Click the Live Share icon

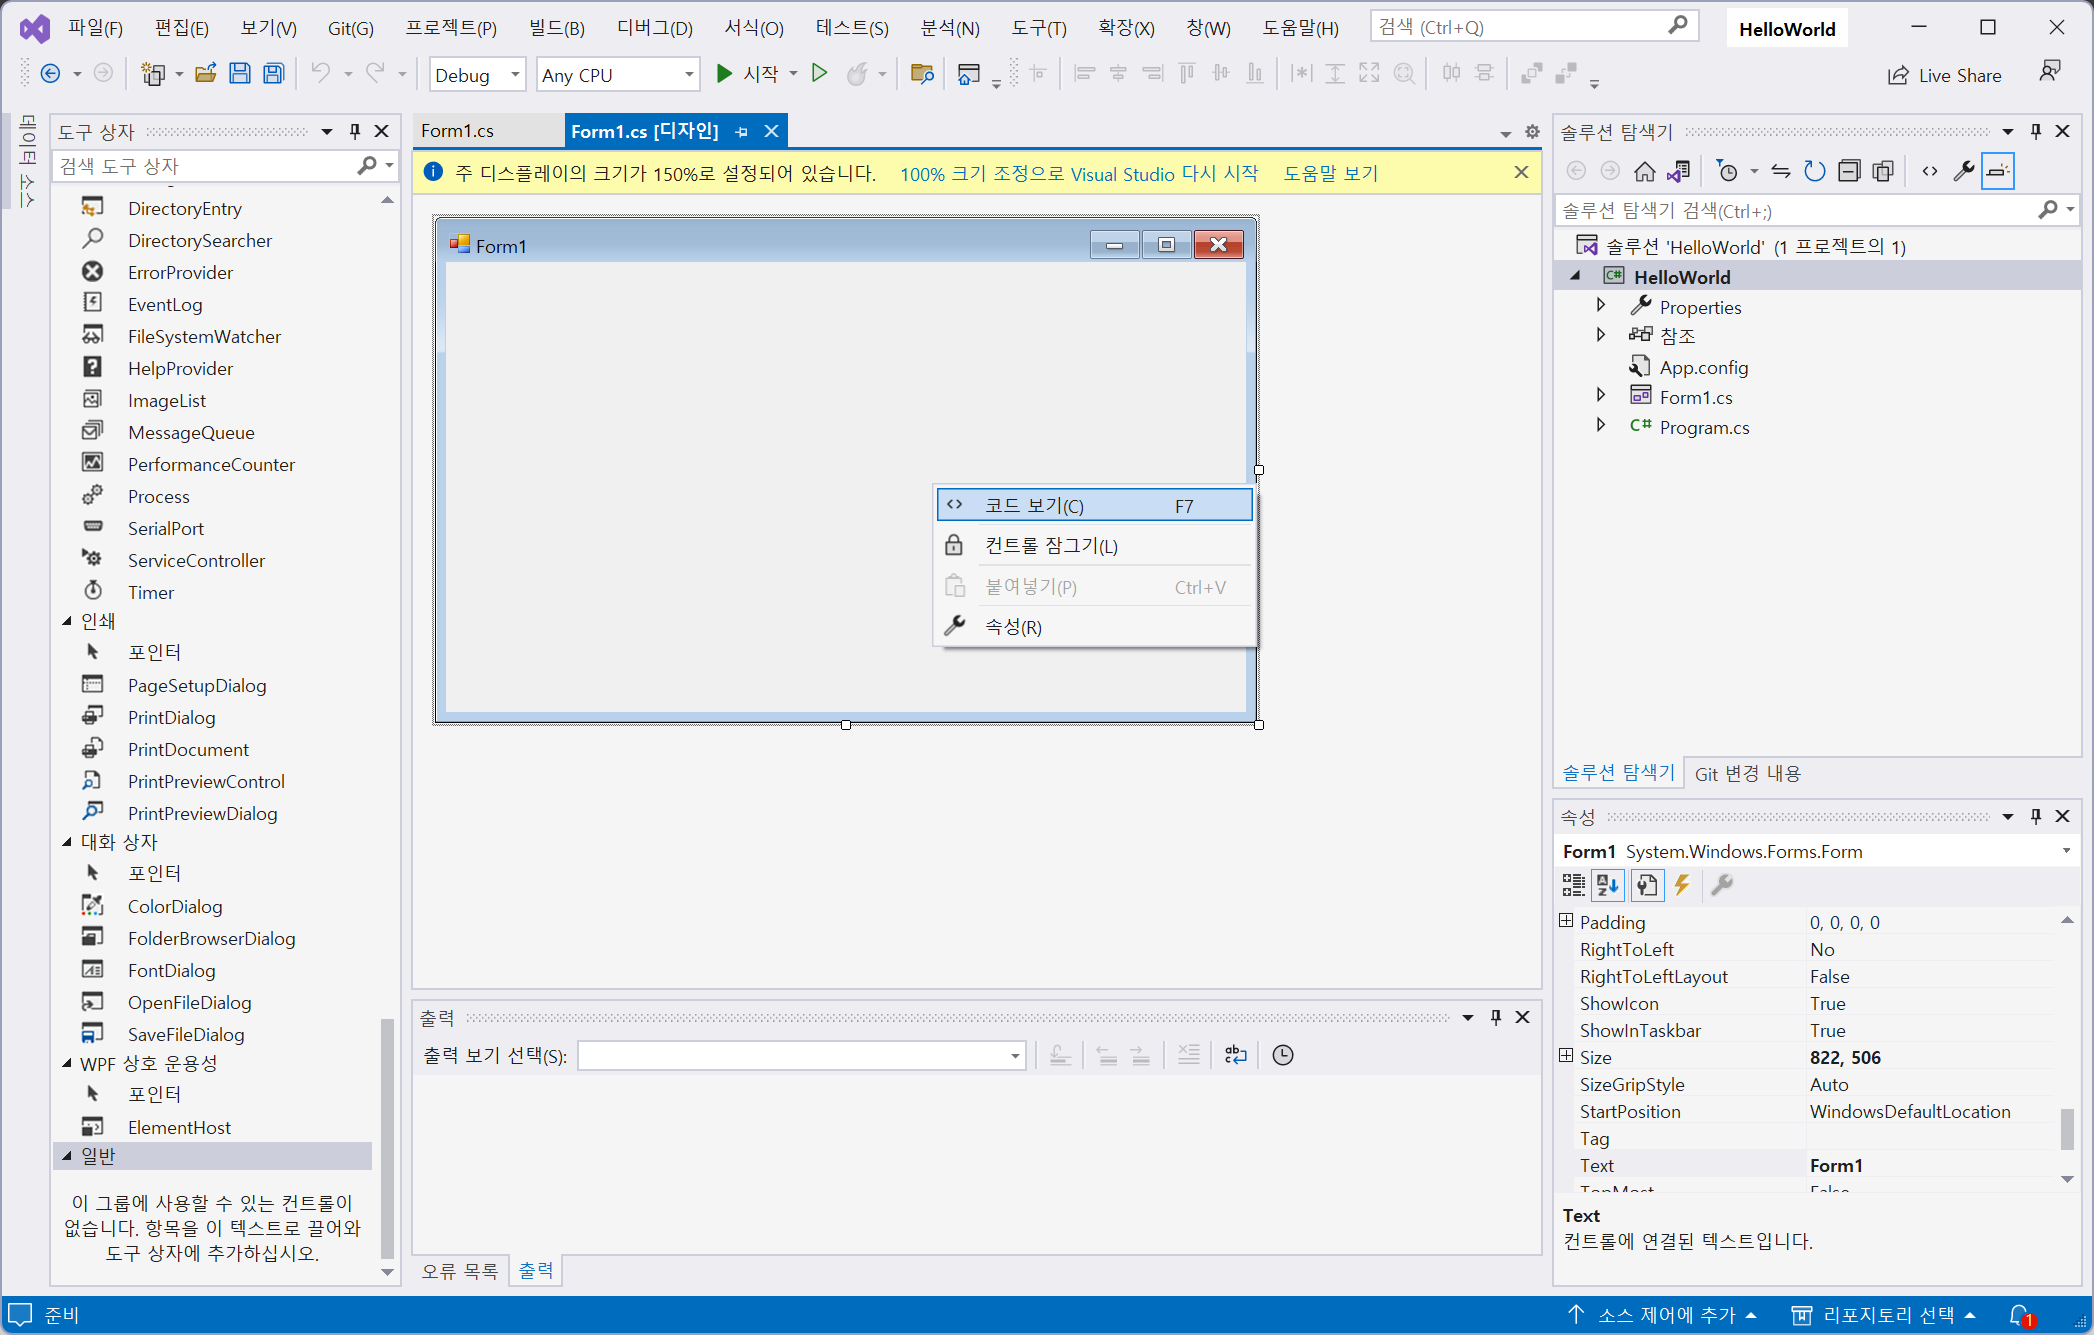(1897, 75)
